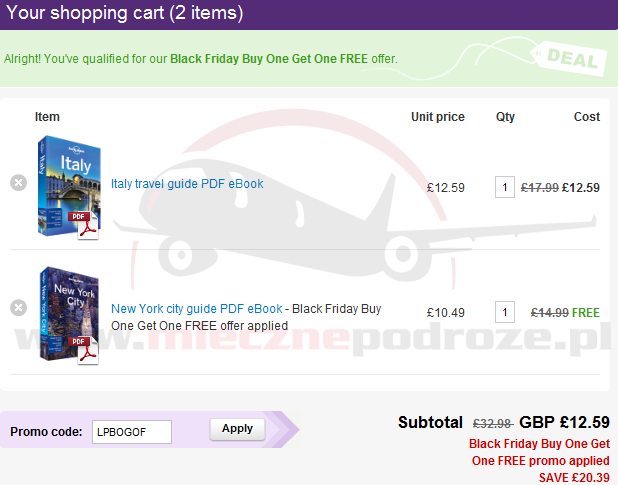618x485 pixels.
Task: Click quantity field for Italy guide
Action: coord(505,187)
